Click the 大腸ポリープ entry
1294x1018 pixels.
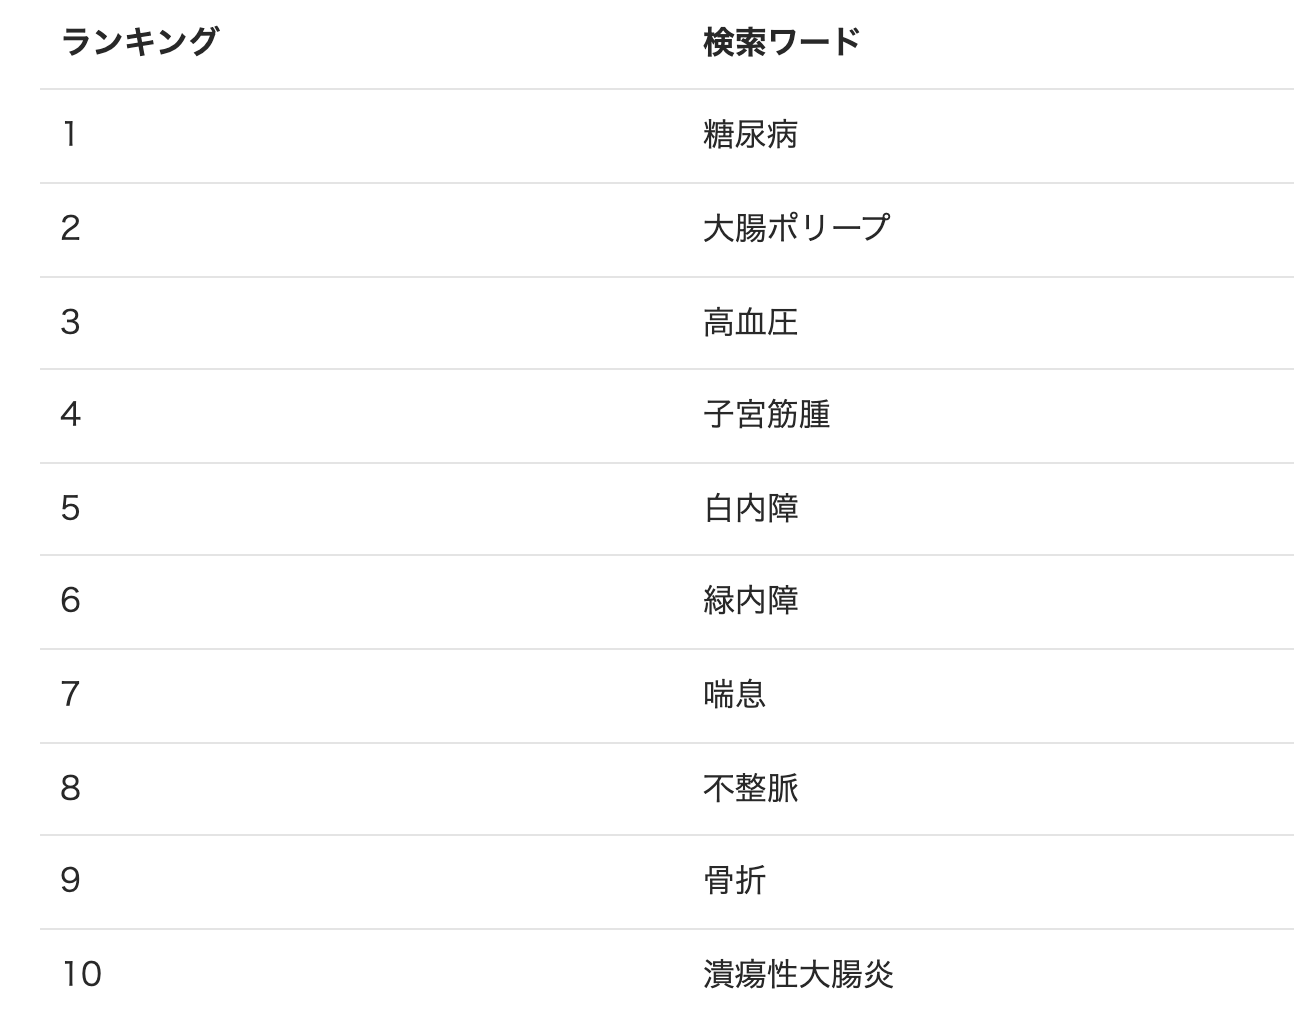(796, 228)
